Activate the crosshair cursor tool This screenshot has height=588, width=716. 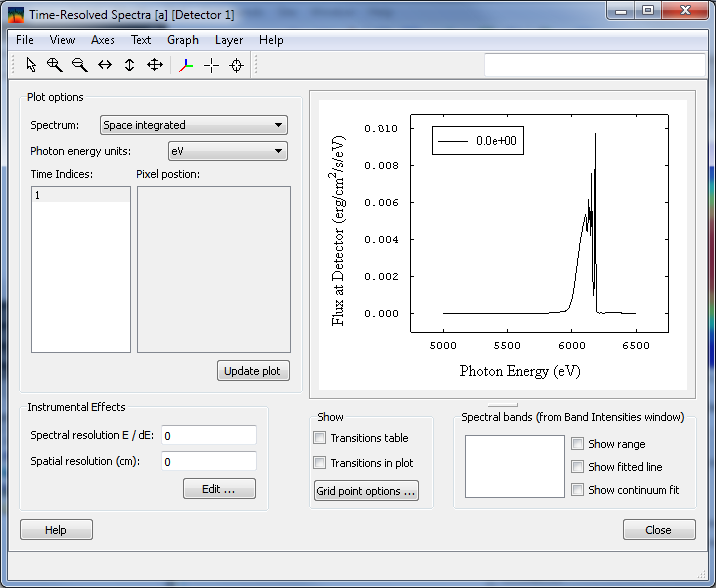pyautogui.click(x=211, y=65)
